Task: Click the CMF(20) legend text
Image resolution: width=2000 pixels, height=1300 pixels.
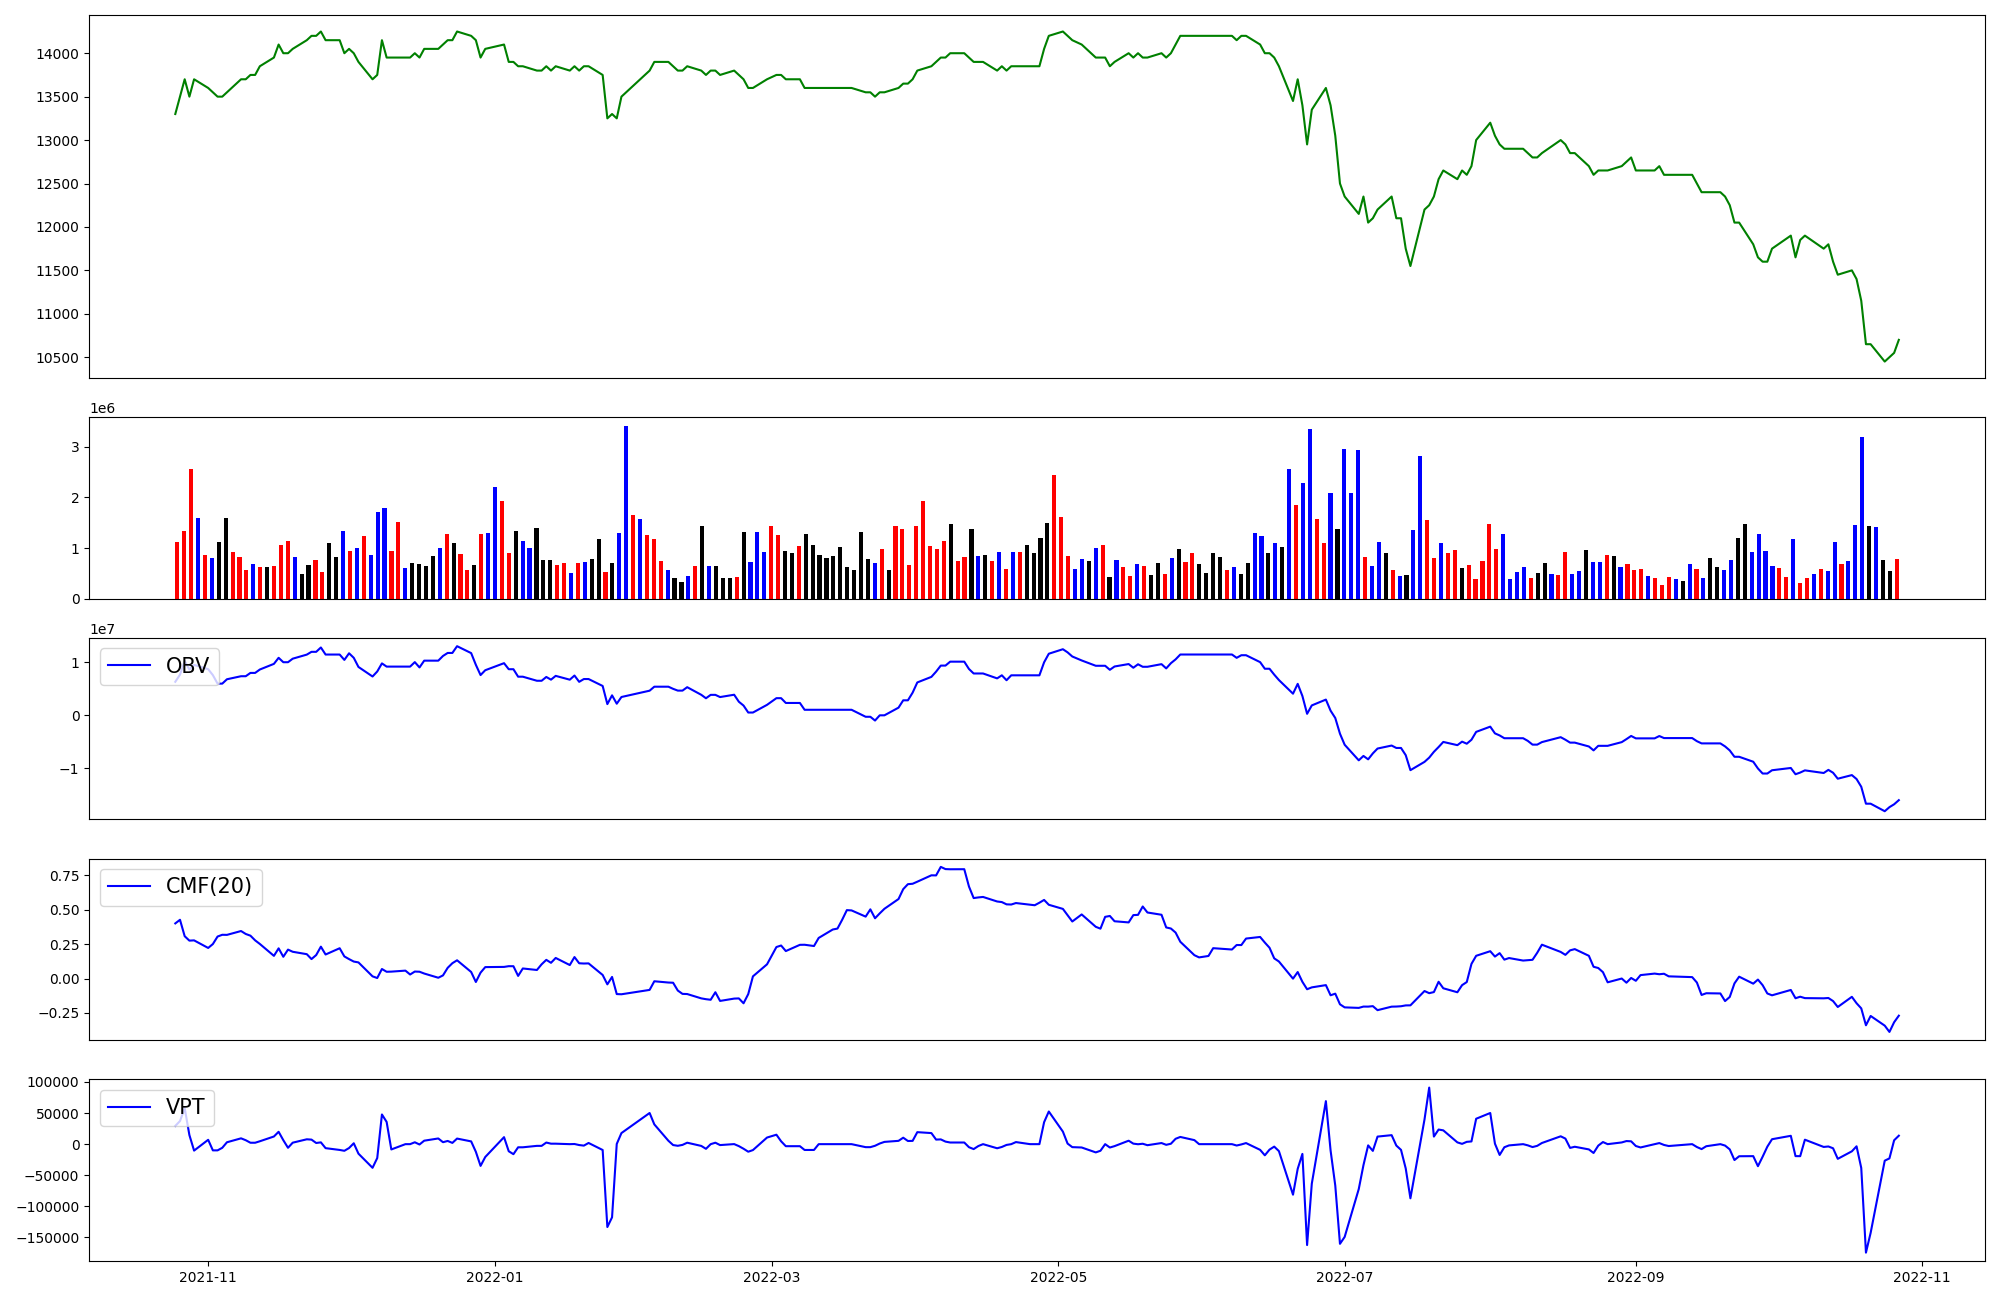Action: [x=208, y=887]
